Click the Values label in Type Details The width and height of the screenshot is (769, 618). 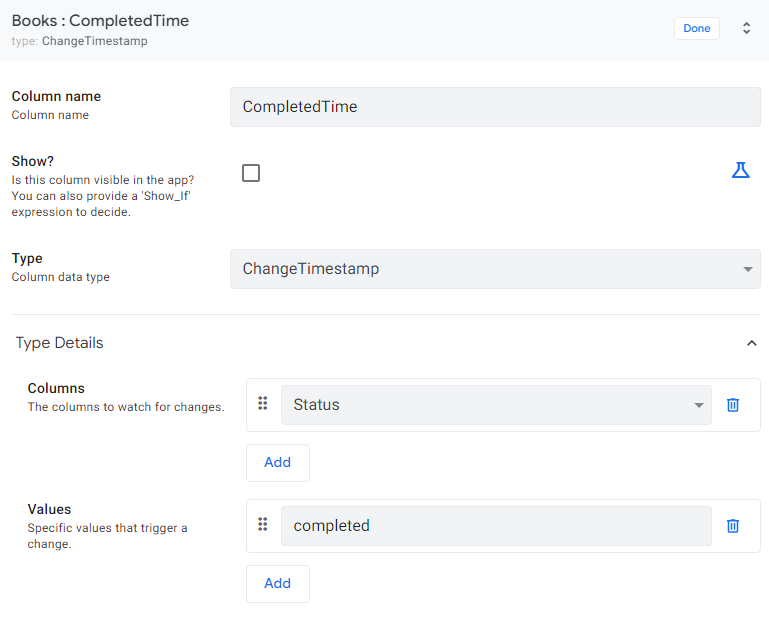pos(49,509)
